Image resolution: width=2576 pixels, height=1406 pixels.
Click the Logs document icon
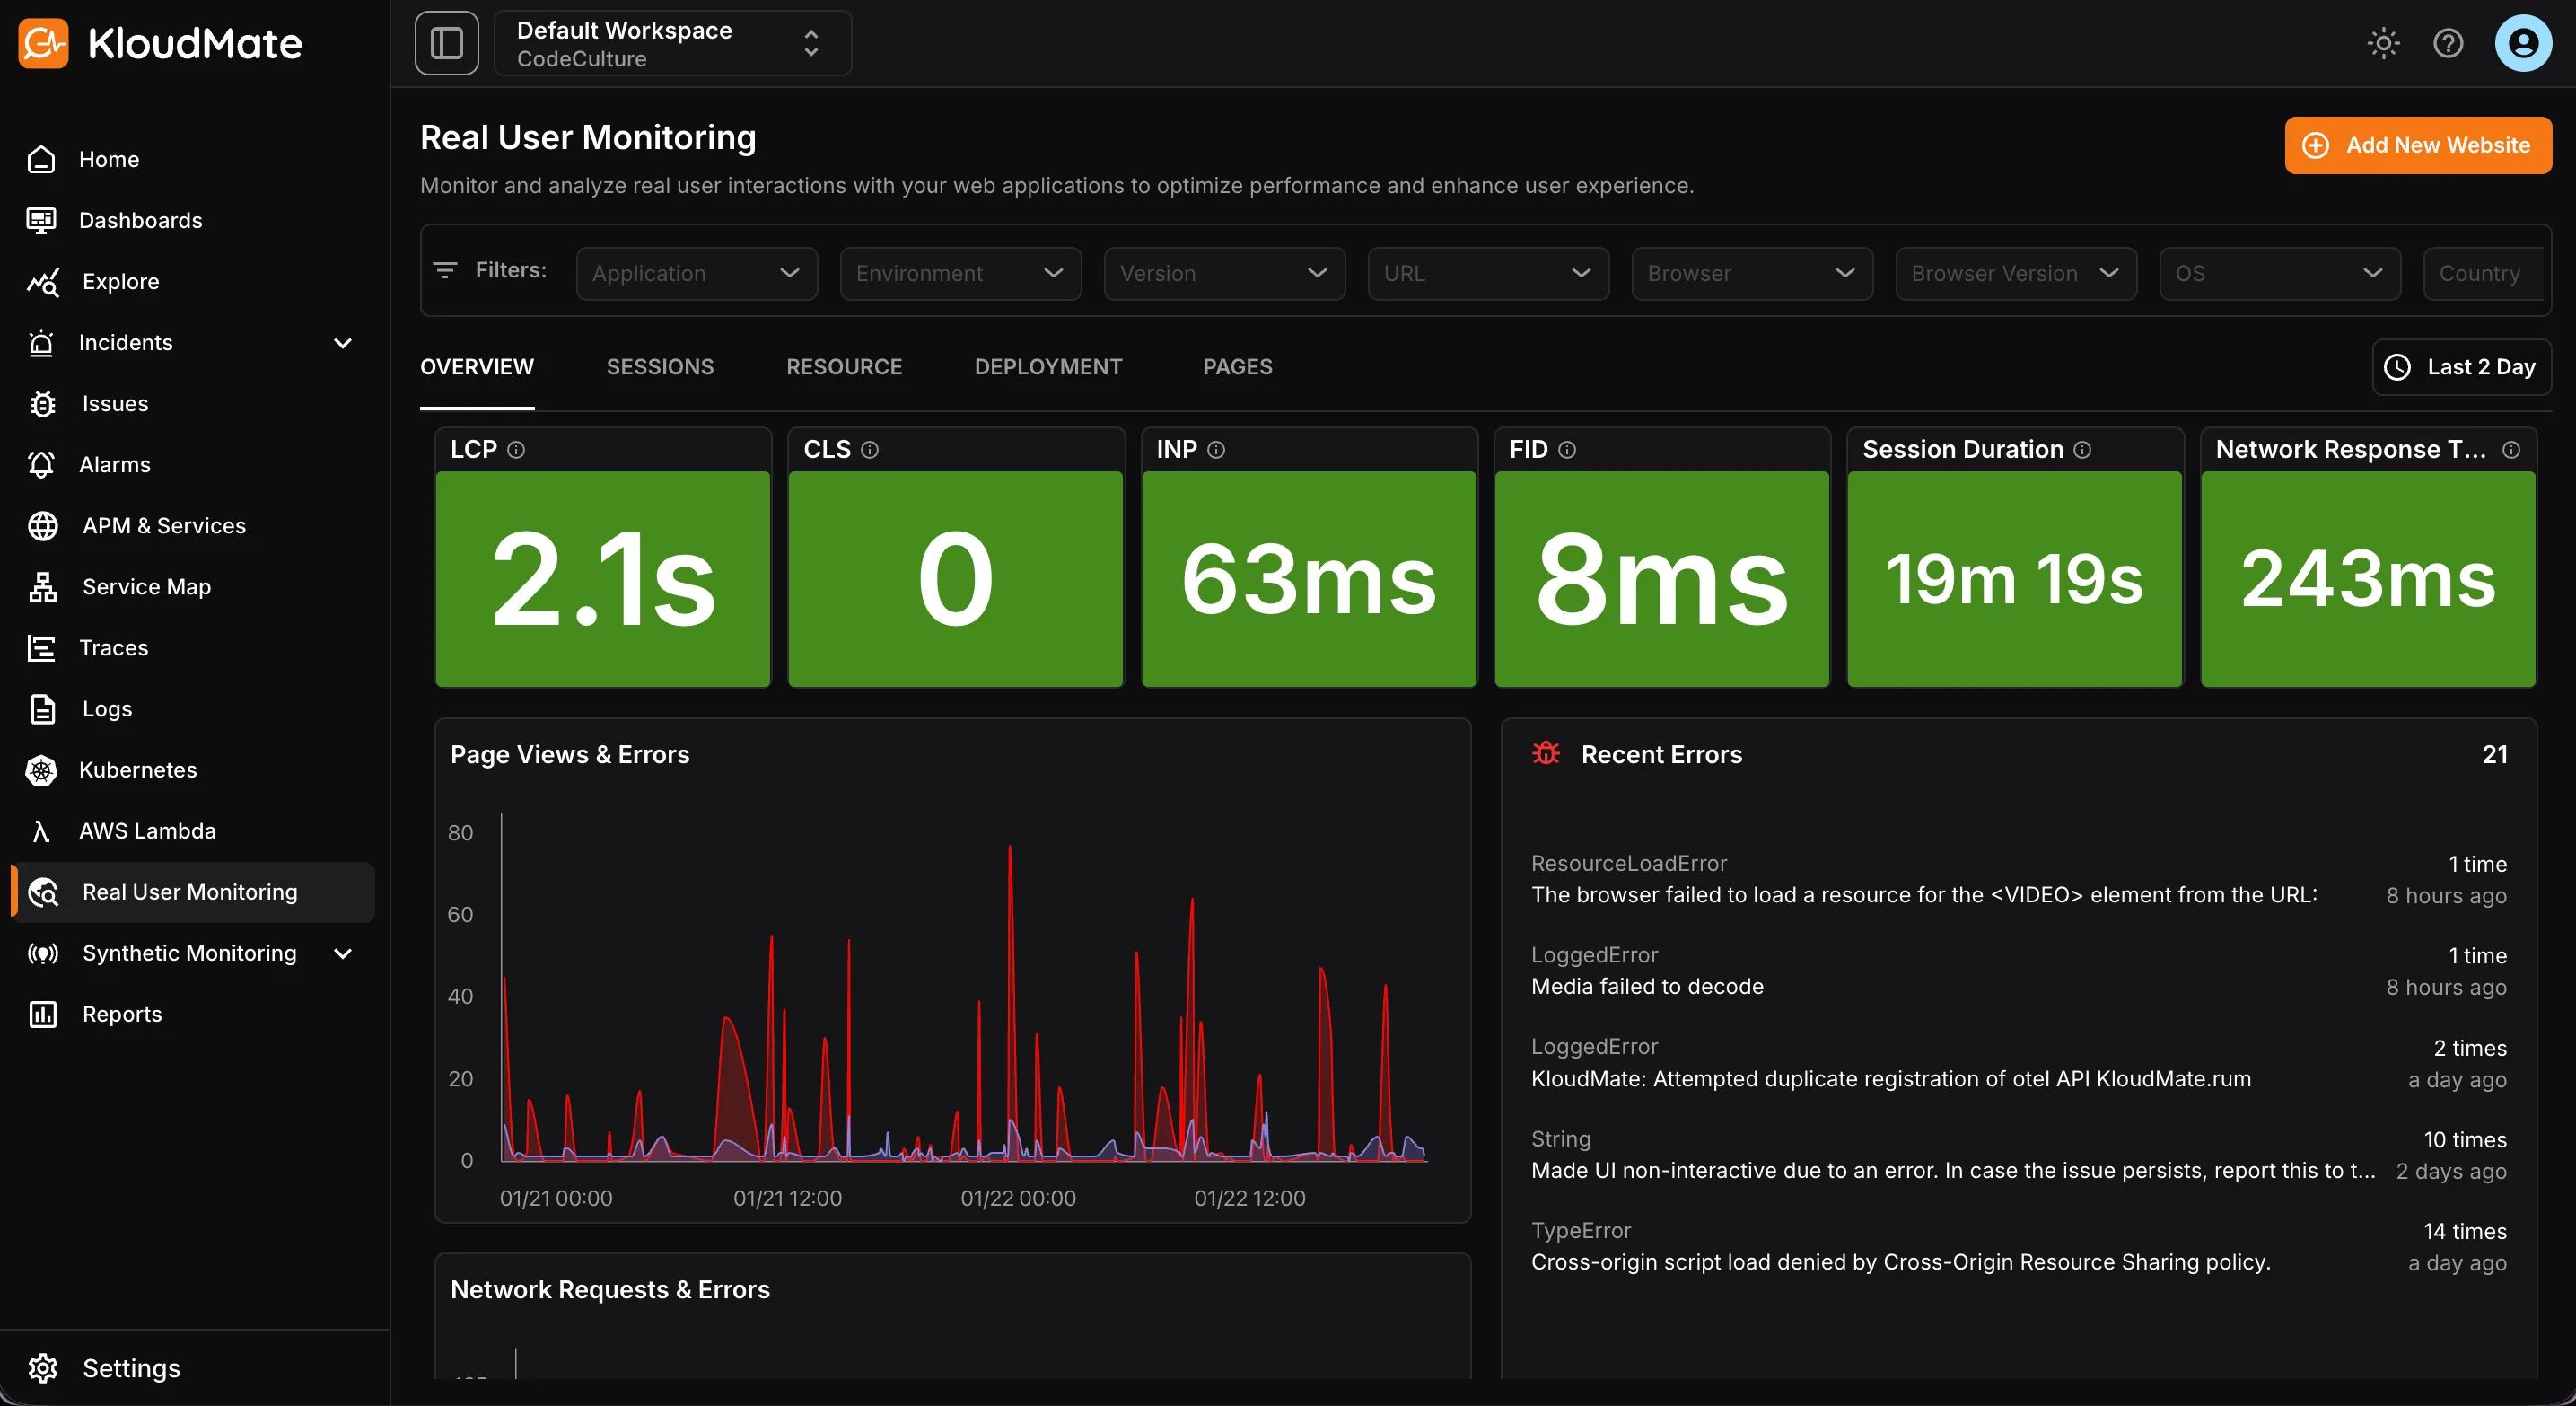point(43,709)
